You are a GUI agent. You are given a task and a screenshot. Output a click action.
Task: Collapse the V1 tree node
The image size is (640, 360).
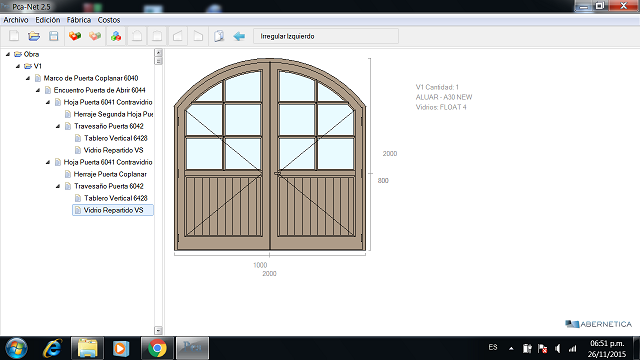point(18,66)
